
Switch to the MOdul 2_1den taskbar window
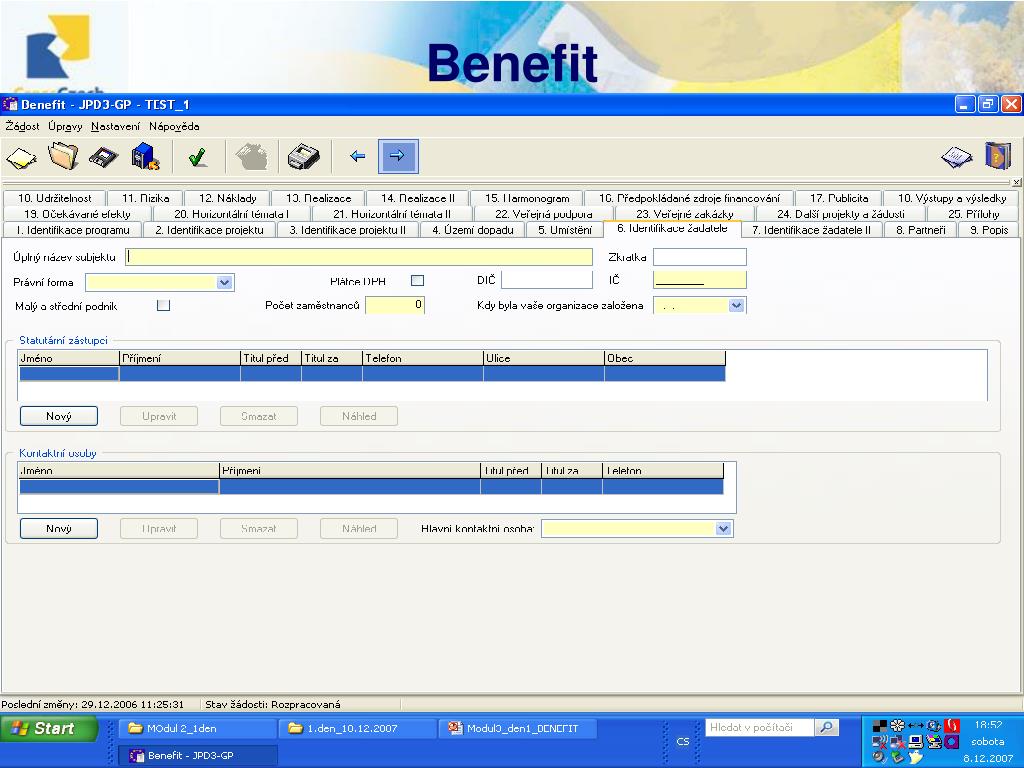click(197, 728)
